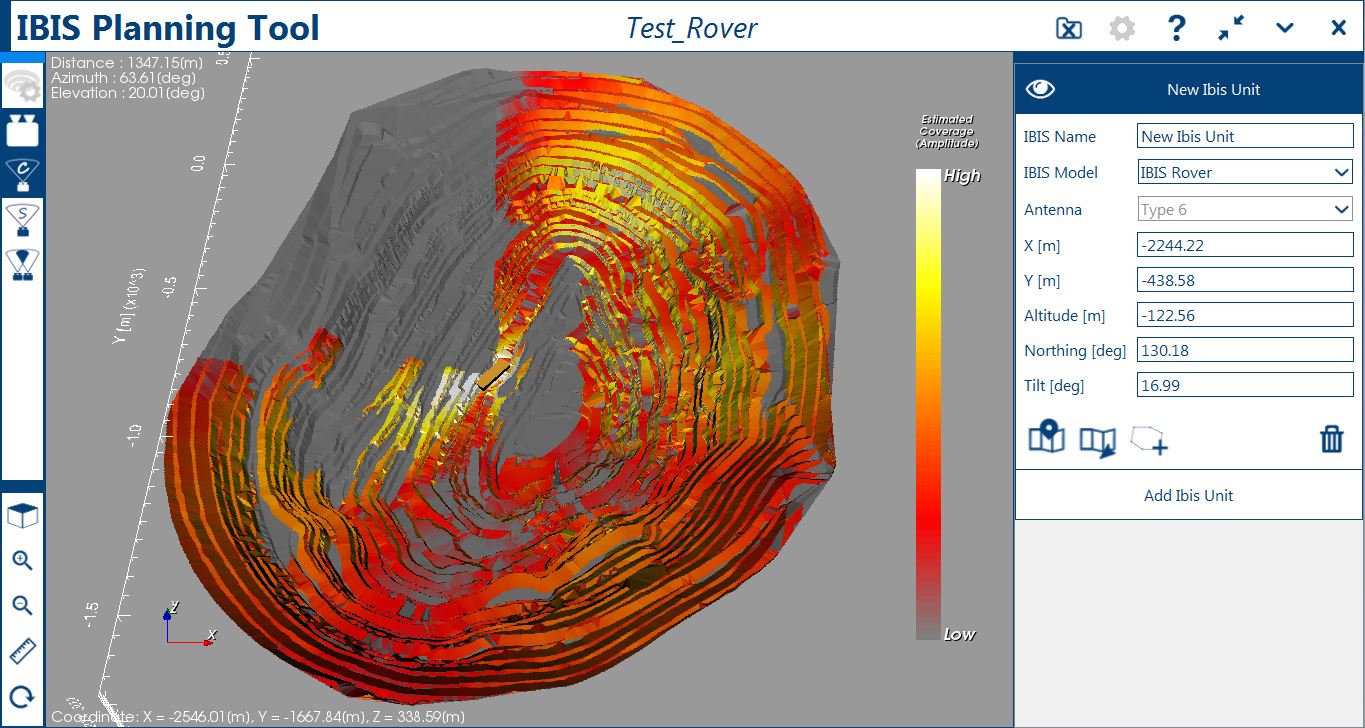Viewport: 1365px width, 728px height.
Task: Zoom out with the magnifier minus
Action: tap(22, 605)
